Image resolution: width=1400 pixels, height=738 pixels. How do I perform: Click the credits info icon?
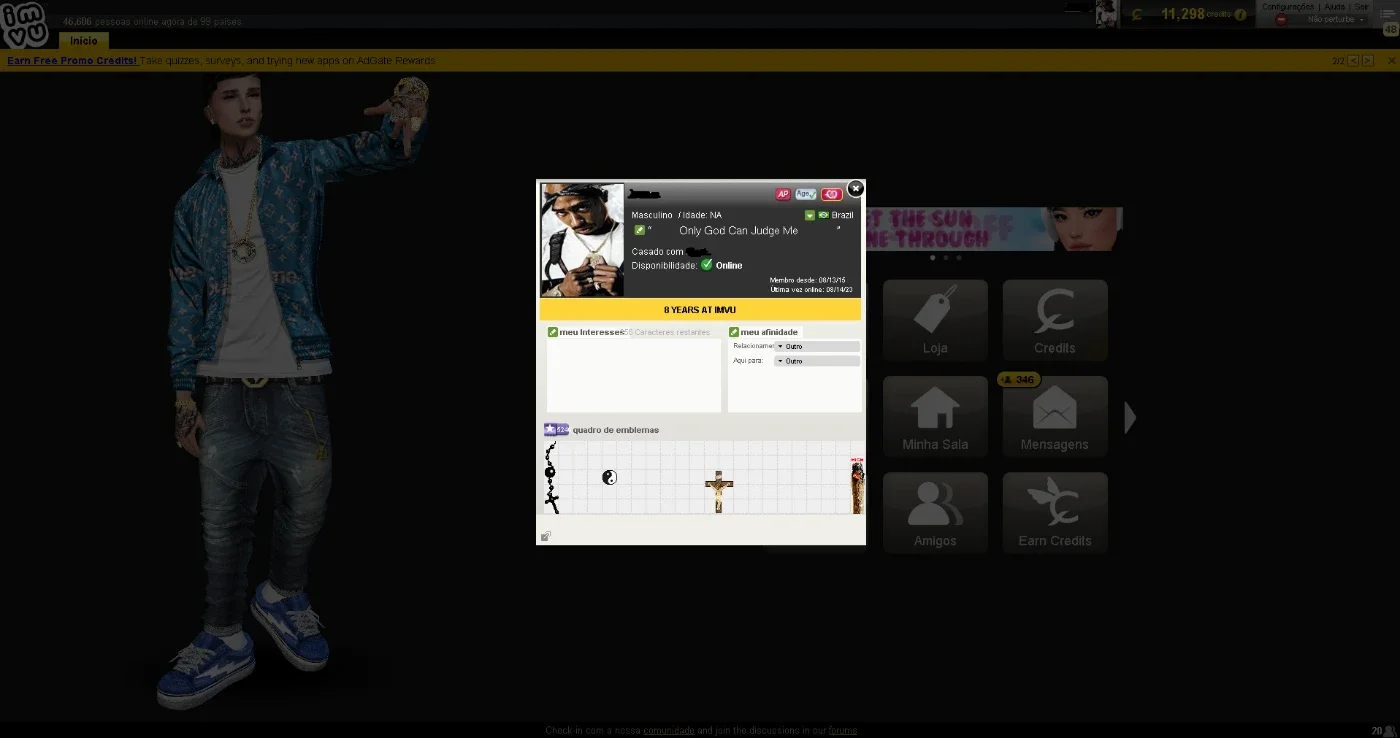1240,14
